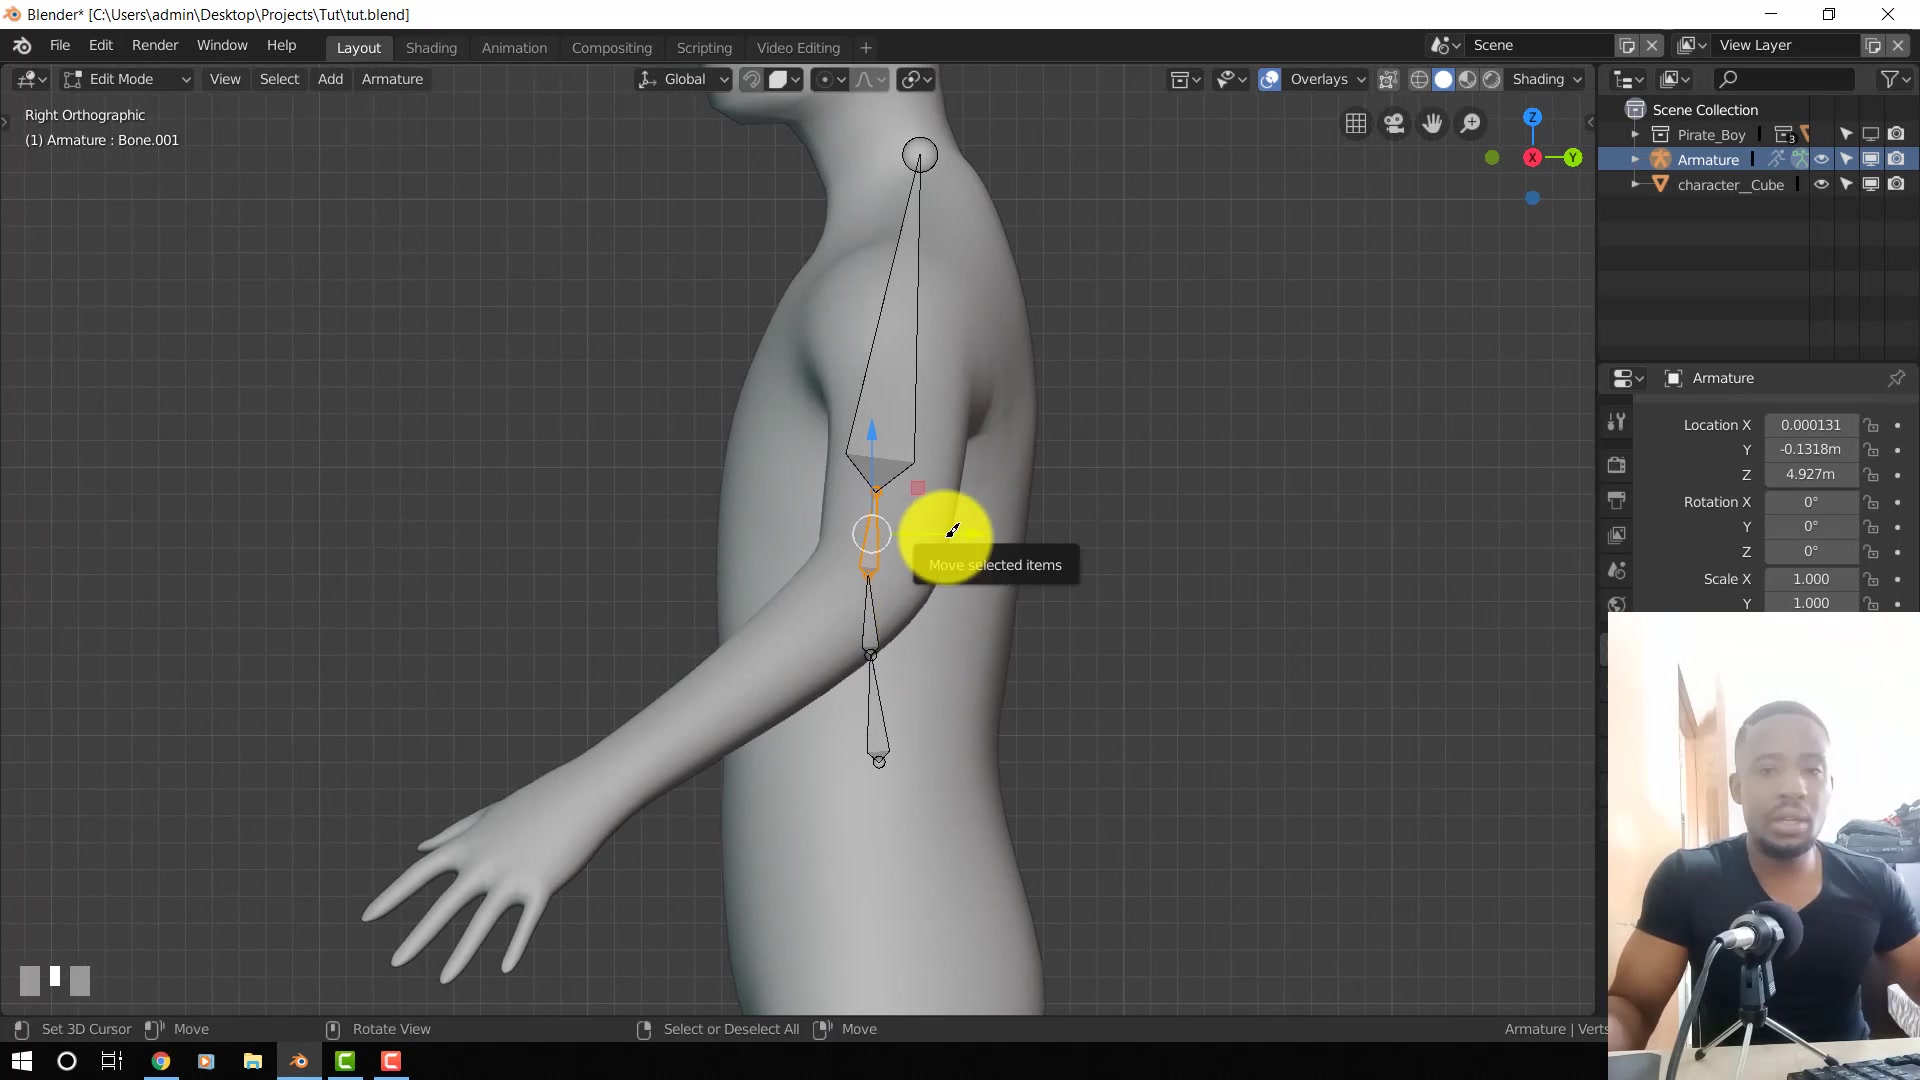This screenshot has width=1920, height=1080.
Task: Click the Scale X value field
Action: [1810, 579]
